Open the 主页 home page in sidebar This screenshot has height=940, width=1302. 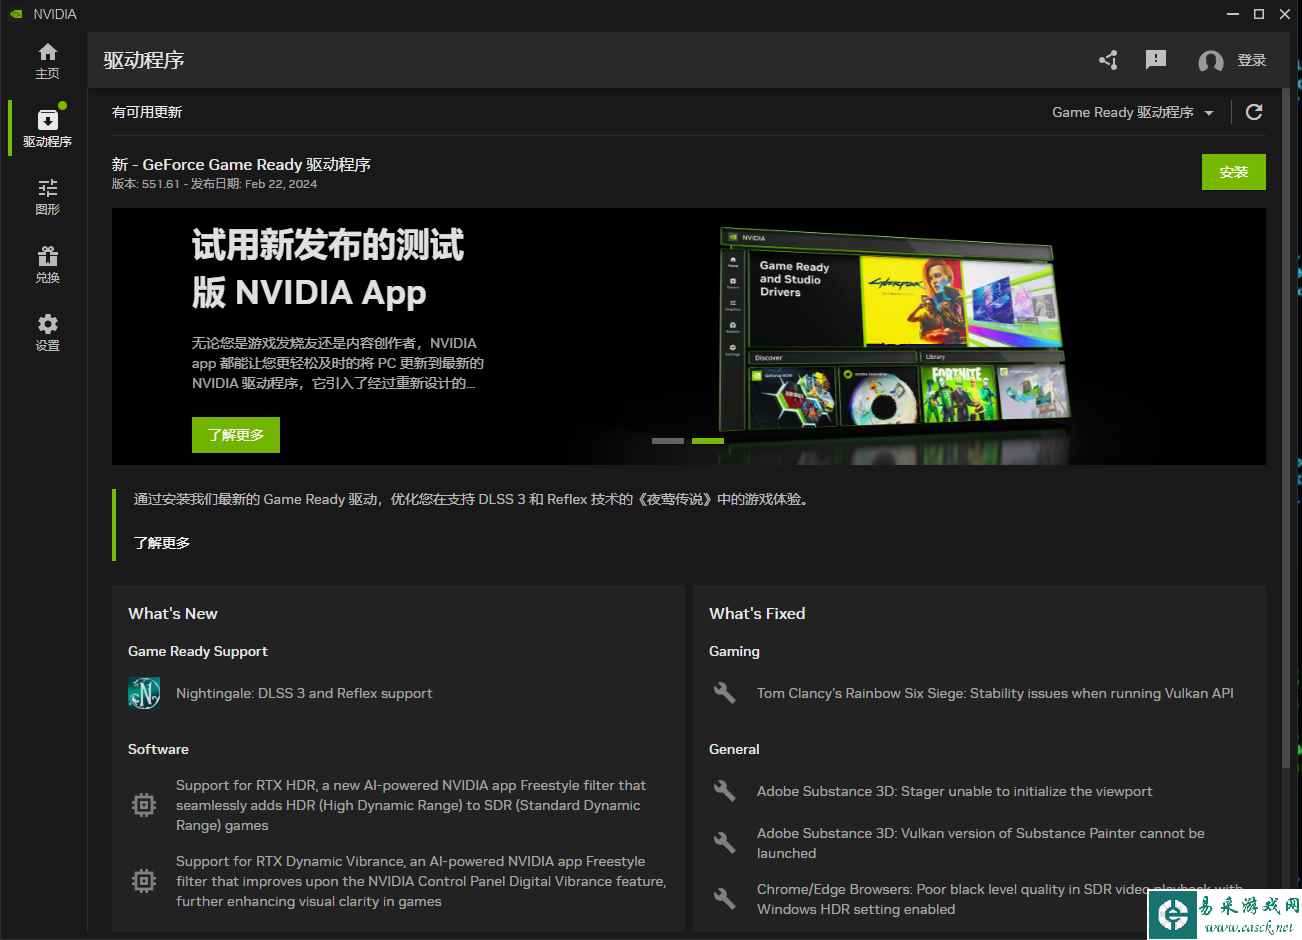(x=47, y=60)
